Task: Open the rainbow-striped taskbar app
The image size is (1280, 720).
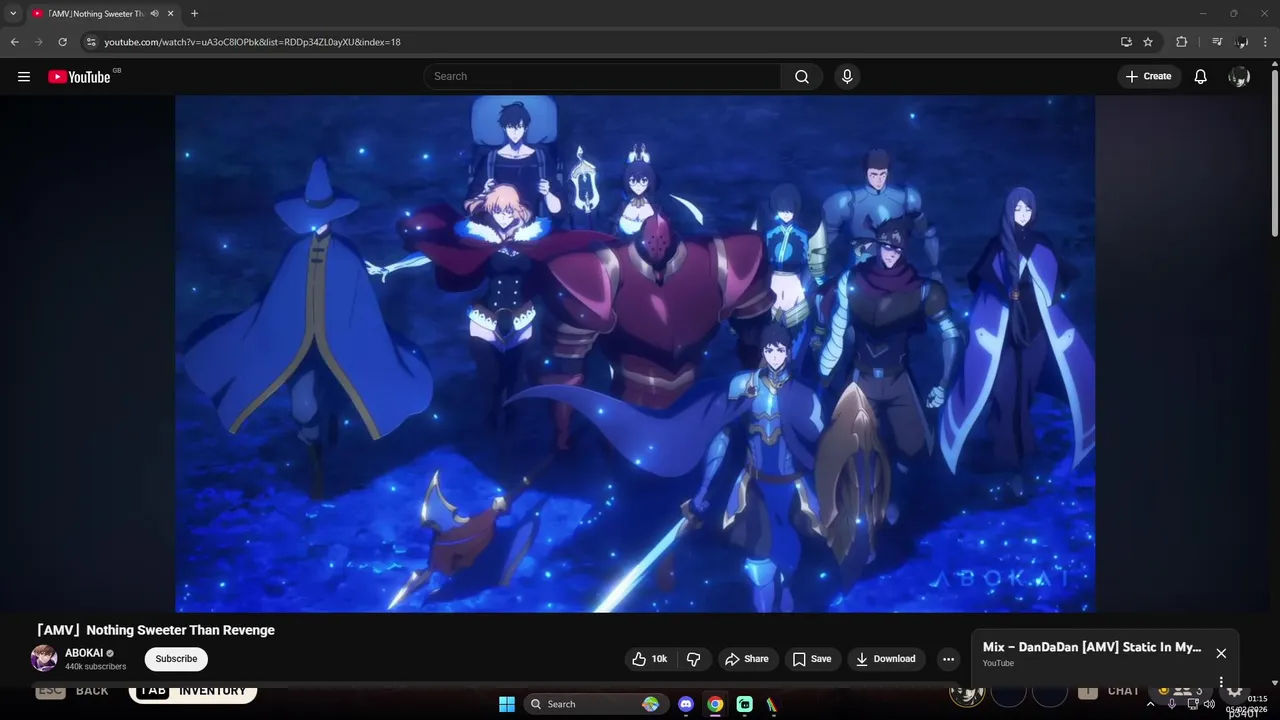Action: coord(772,704)
